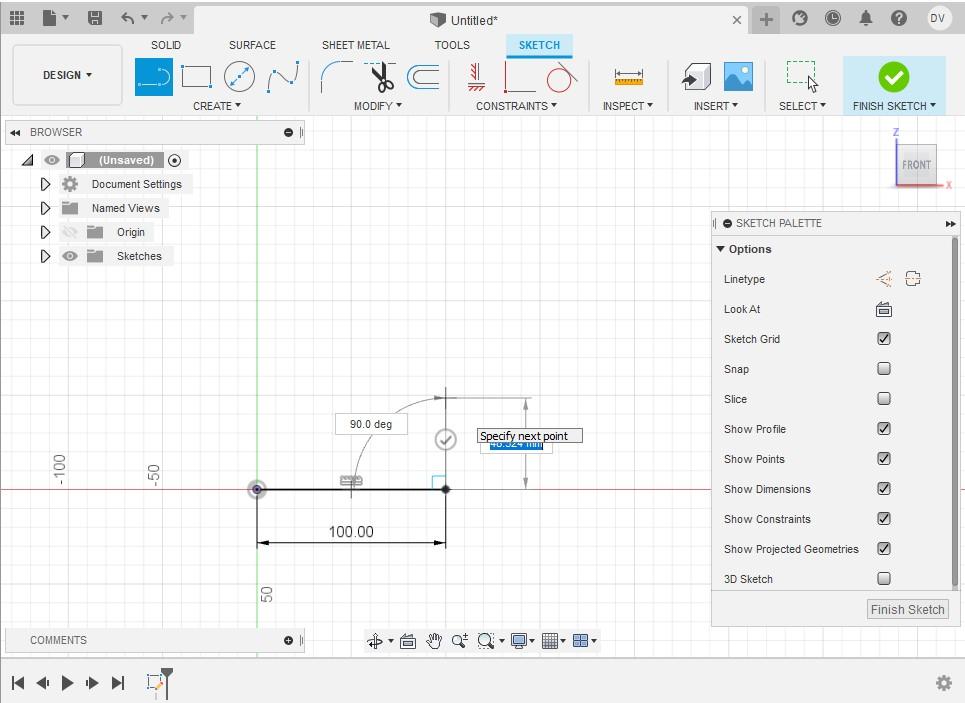The image size is (965, 703).
Task: Click the Insert Derive icon
Action: pyautogui.click(x=697, y=77)
